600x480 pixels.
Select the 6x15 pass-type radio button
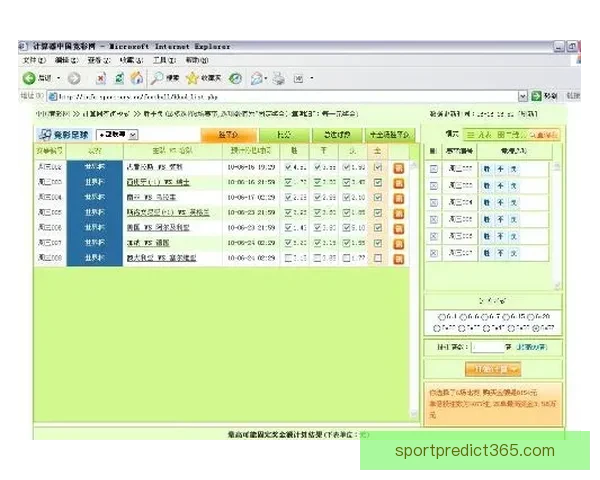(506, 317)
